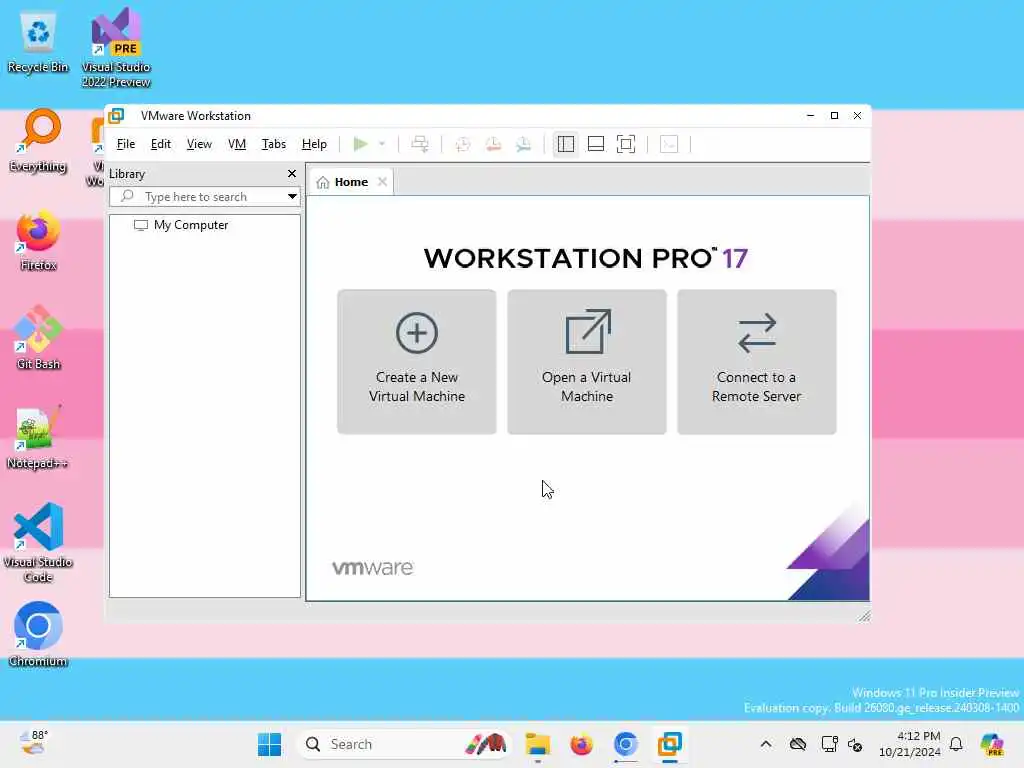
Task: Close the Home tab
Action: point(383,182)
